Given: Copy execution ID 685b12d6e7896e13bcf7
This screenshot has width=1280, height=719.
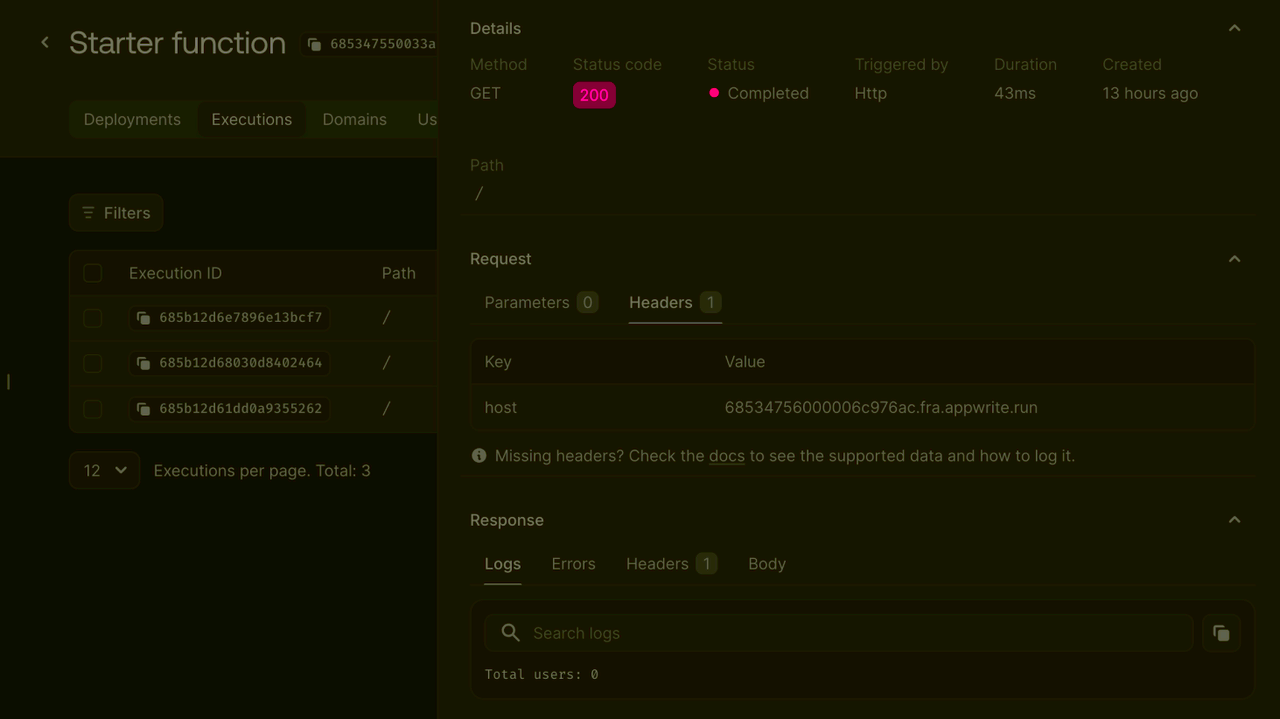Looking at the screenshot, I should coord(142,317).
